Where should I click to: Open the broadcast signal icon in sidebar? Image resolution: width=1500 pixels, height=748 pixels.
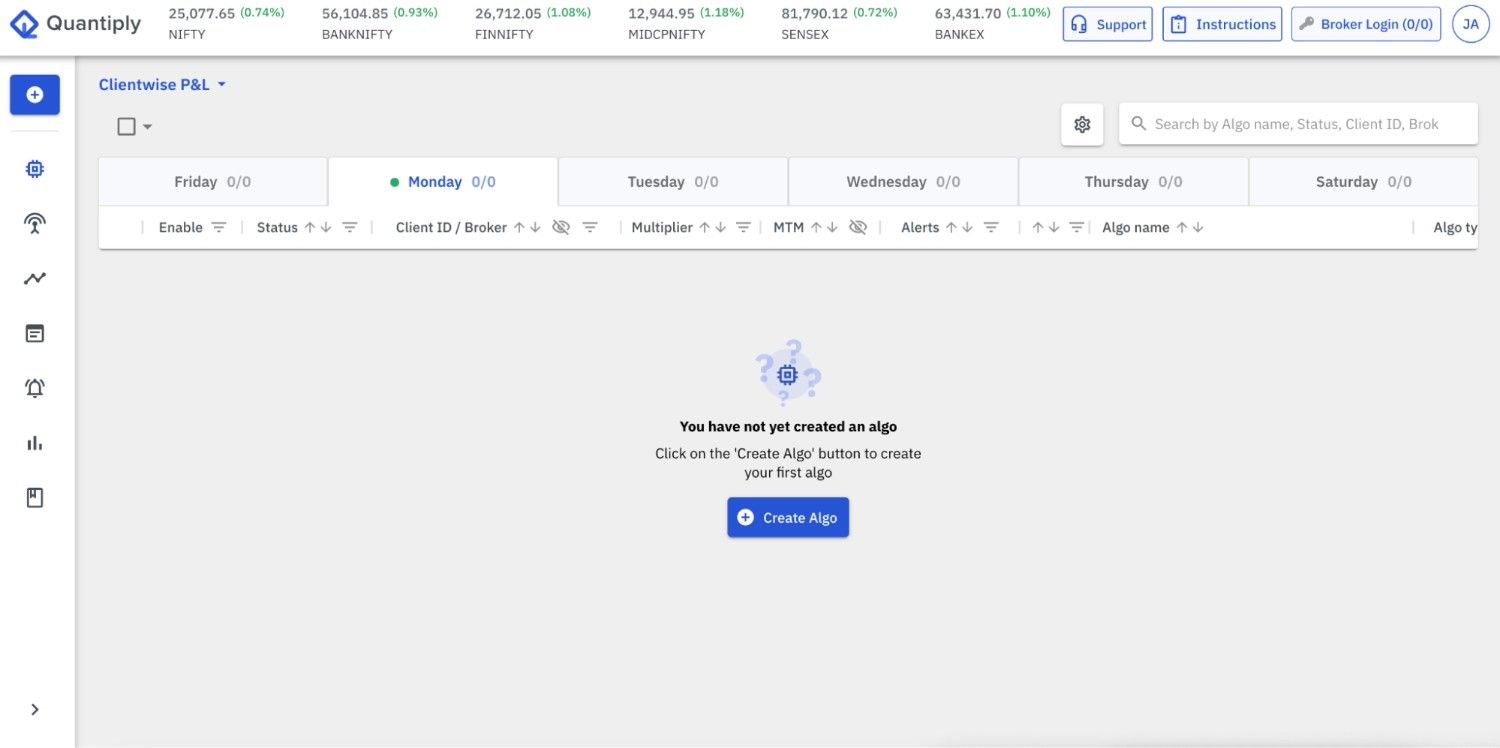pyautogui.click(x=35, y=224)
